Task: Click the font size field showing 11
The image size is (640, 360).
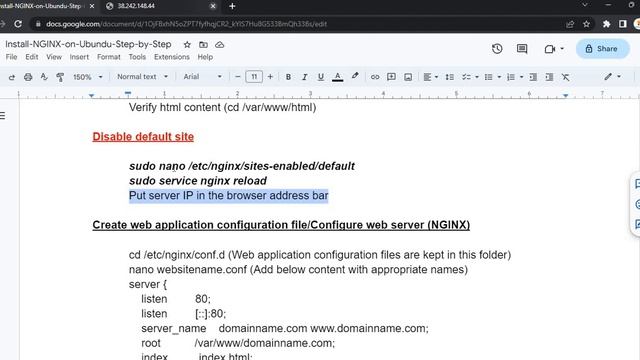Action: pos(254,76)
